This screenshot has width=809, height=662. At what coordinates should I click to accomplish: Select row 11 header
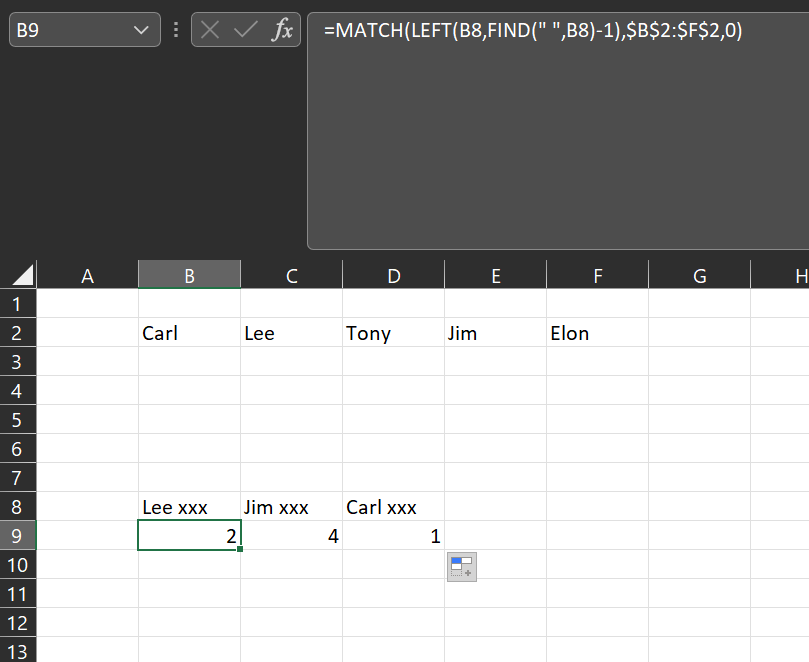18,594
